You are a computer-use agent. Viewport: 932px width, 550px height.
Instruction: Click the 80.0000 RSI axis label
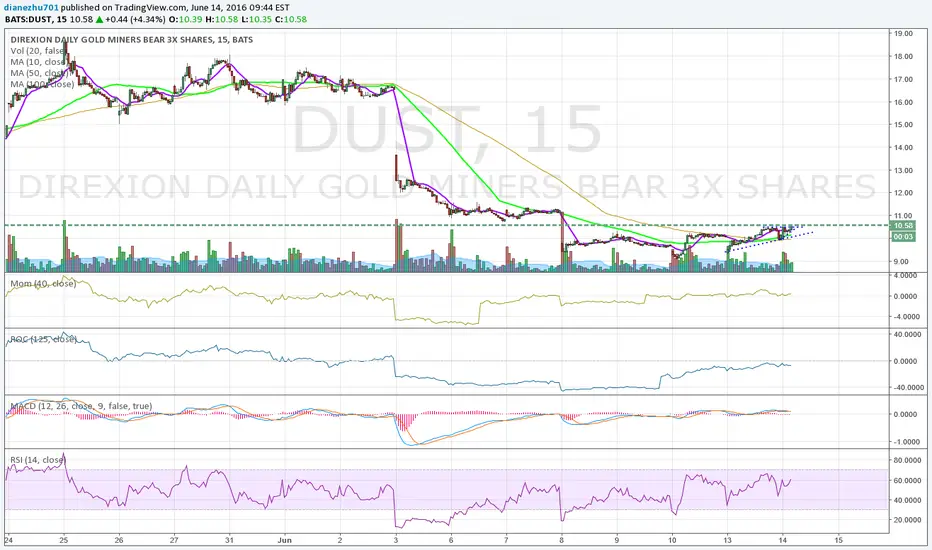coord(907,460)
